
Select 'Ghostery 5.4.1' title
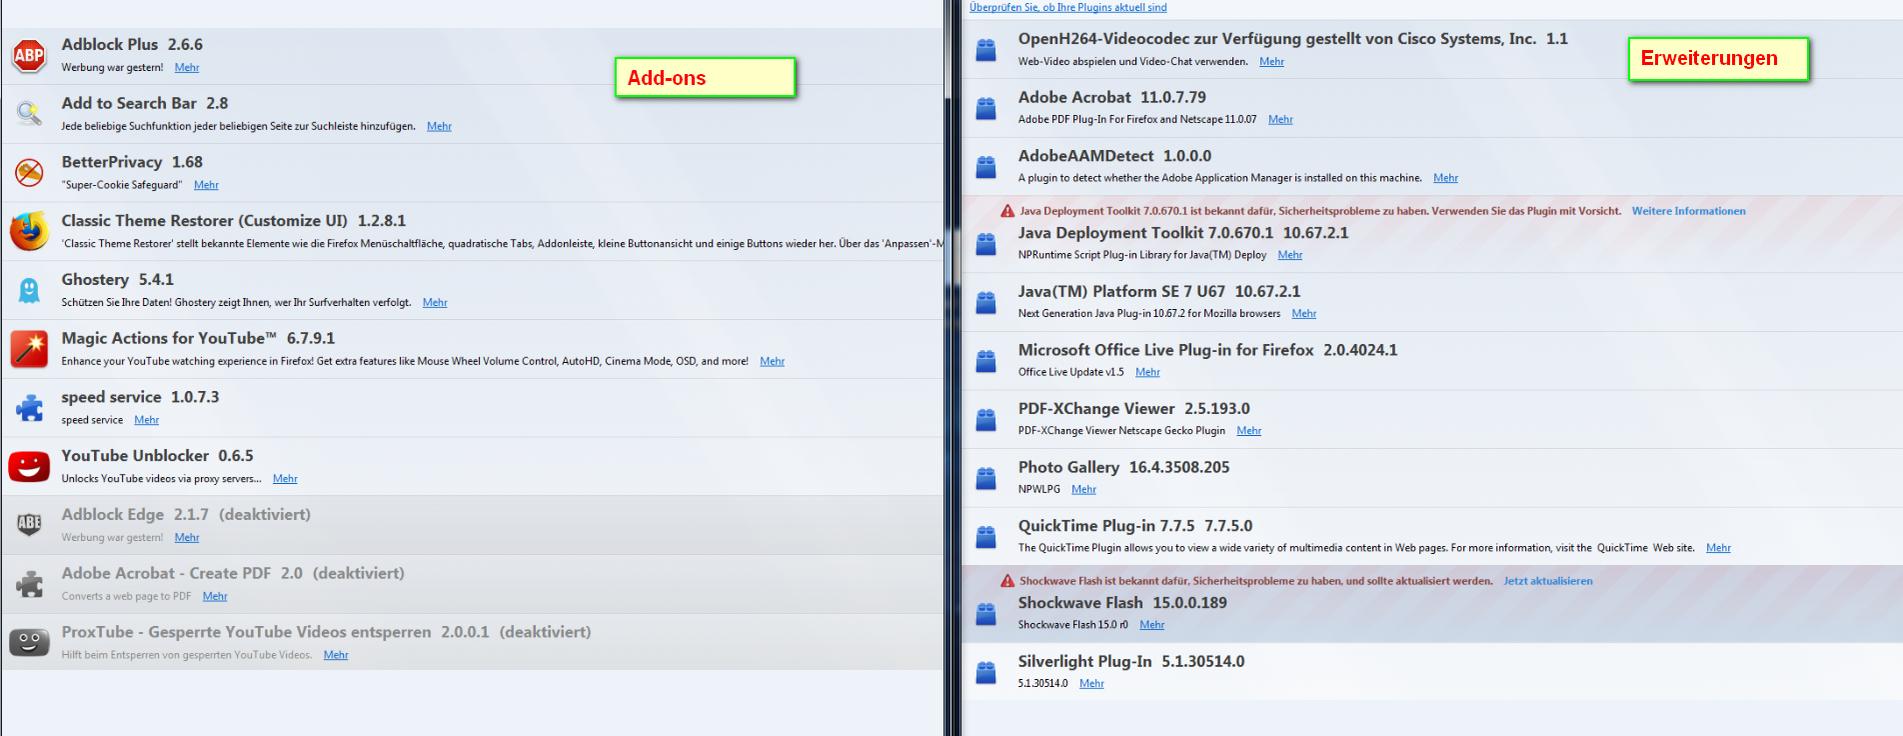[118, 280]
